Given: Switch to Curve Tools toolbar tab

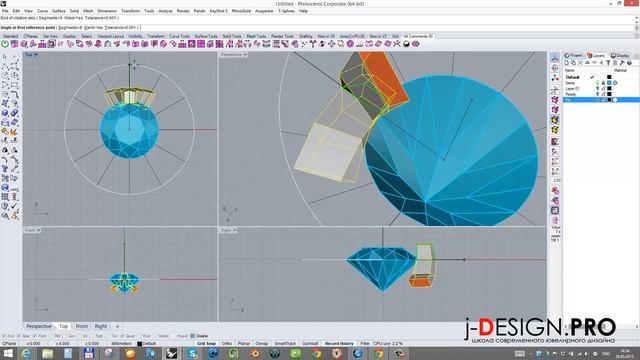Looking at the screenshot, I should 180,36.
